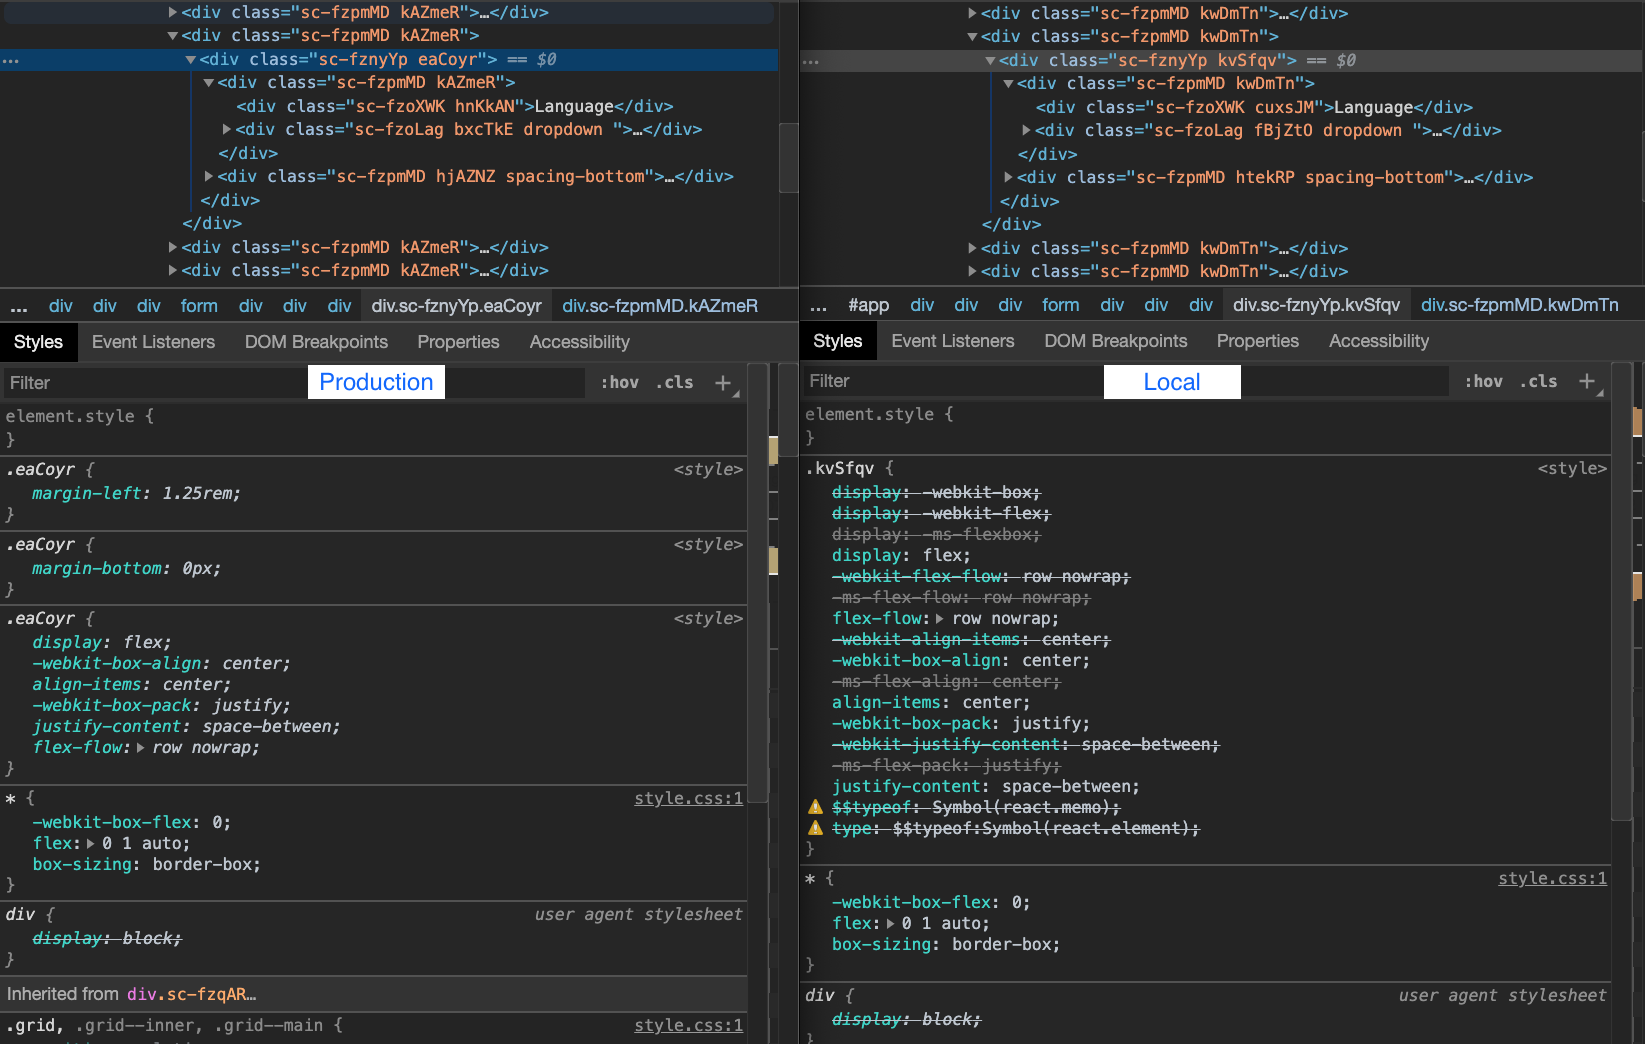Toggle .cls editor in Local panel
The width and height of the screenshot is (1645, 1044).
(x=1539, y=381)
